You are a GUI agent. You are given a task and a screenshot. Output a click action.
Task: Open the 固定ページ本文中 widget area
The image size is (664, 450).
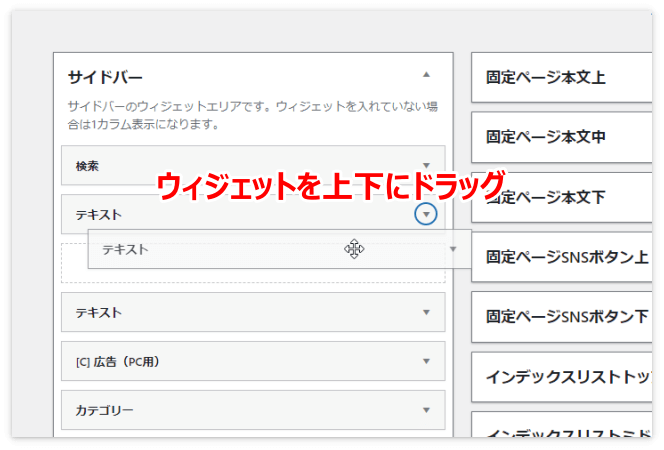tap(562, 137)
